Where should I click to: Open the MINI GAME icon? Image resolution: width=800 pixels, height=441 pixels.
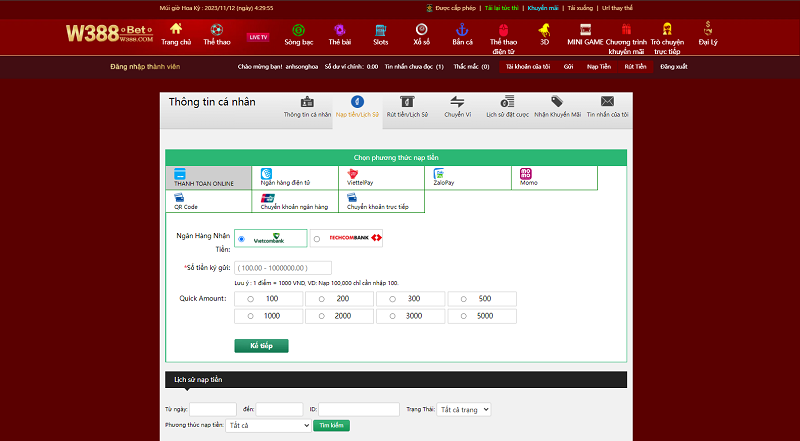(585, 29)
